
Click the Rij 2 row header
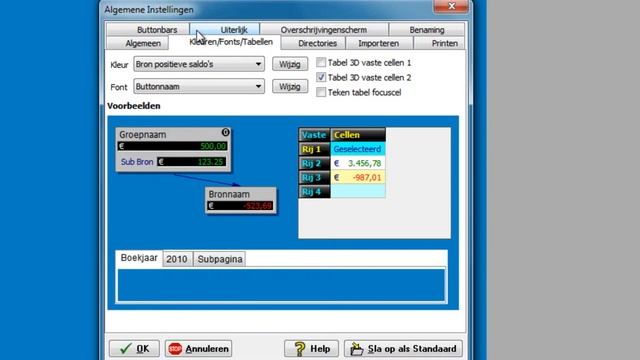tap(314, 163)
